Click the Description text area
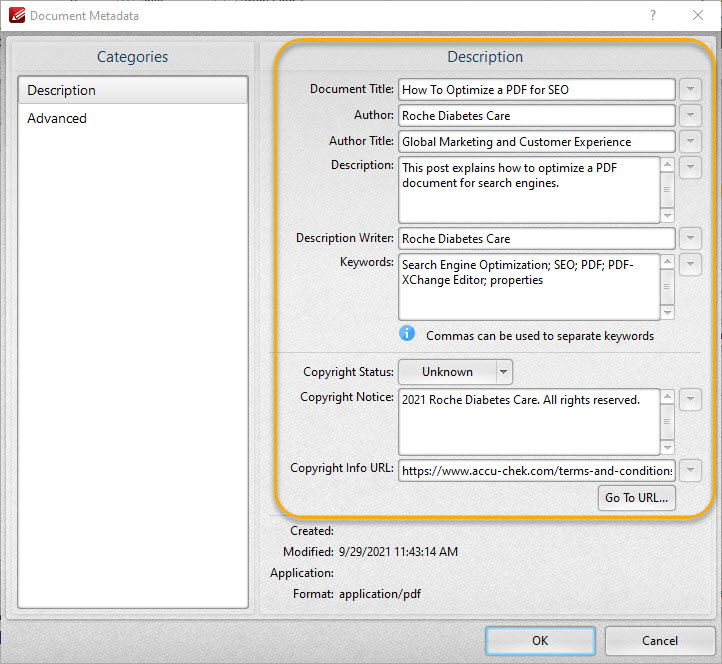This screenshot has height=664, width=722. pos(529,190)
